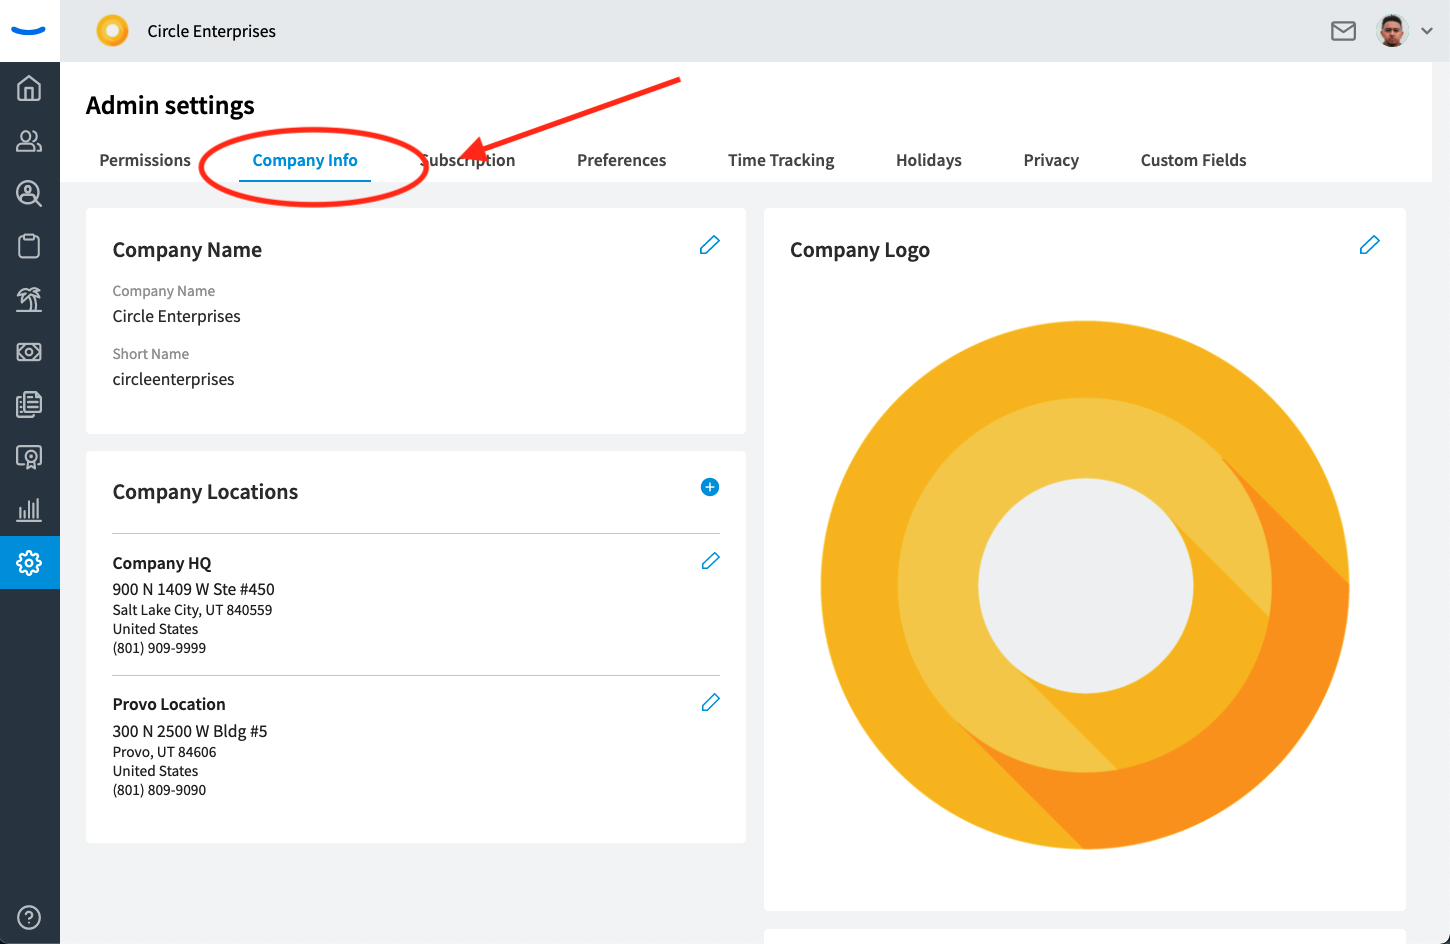The image size is (1450, 944).
Task: Open the Home icon in sidebar
Action: [29, 89]
